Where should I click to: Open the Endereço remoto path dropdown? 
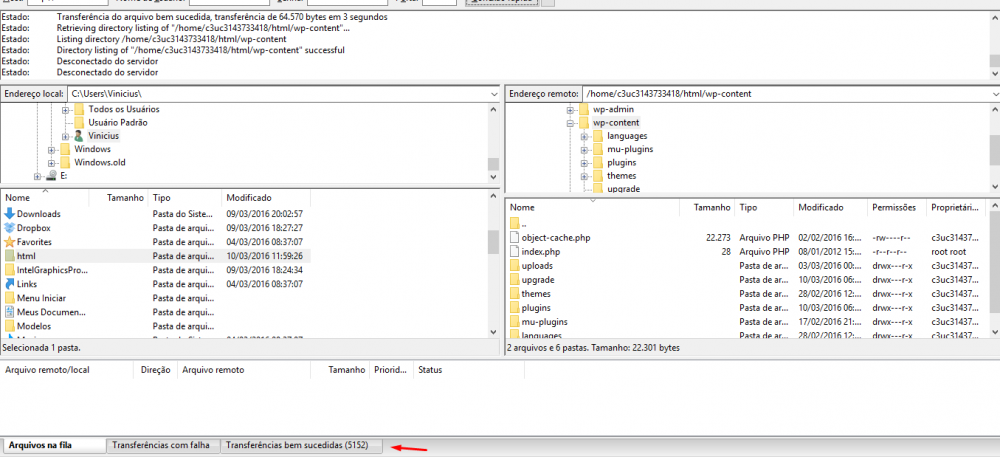pyautogui.click(x=994, y=94)
